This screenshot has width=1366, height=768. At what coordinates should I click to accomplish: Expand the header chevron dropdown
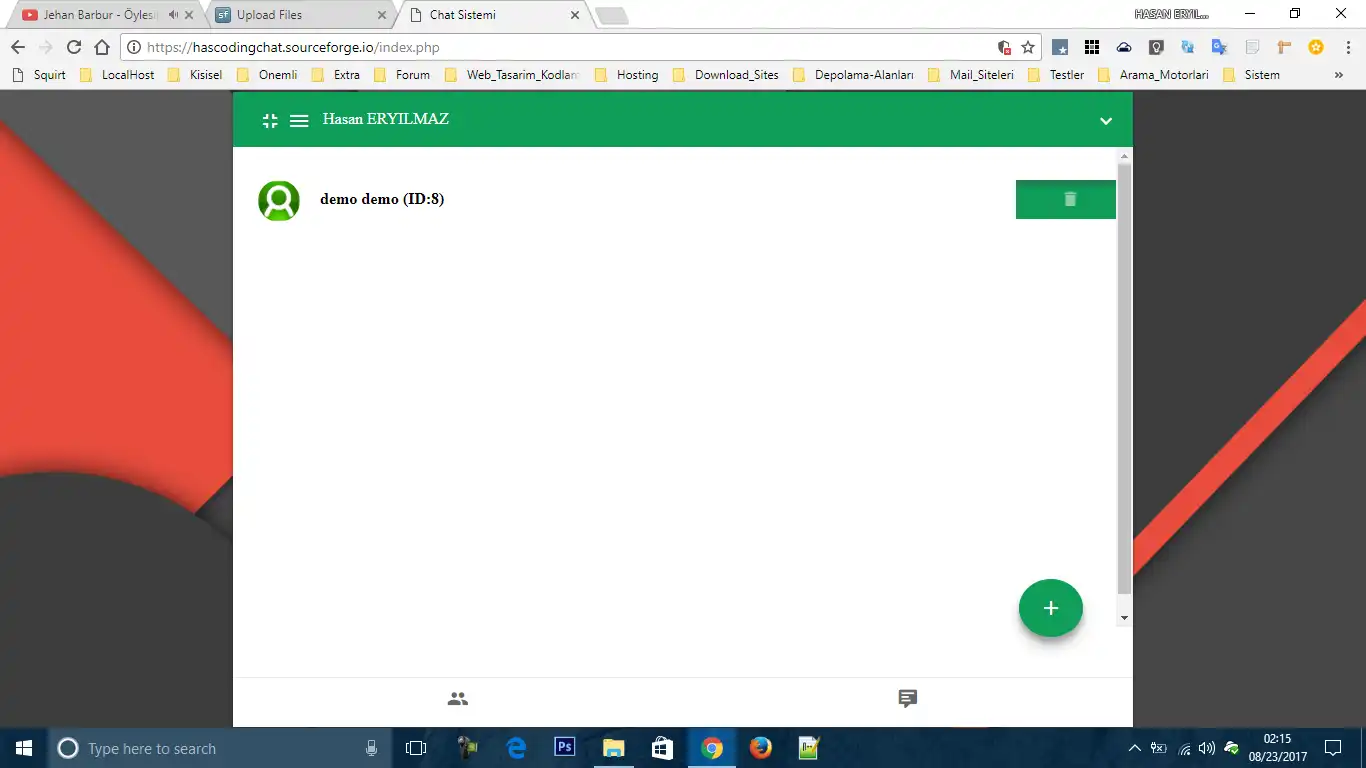1106,121
